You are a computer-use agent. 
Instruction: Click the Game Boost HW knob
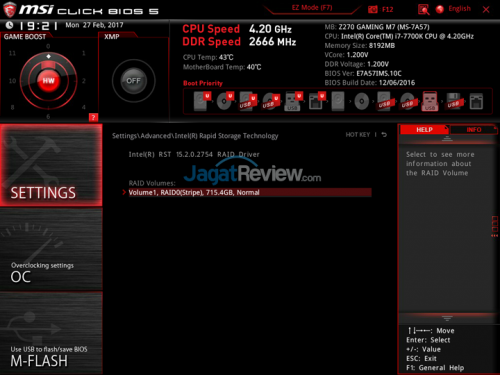pos(48,81)
